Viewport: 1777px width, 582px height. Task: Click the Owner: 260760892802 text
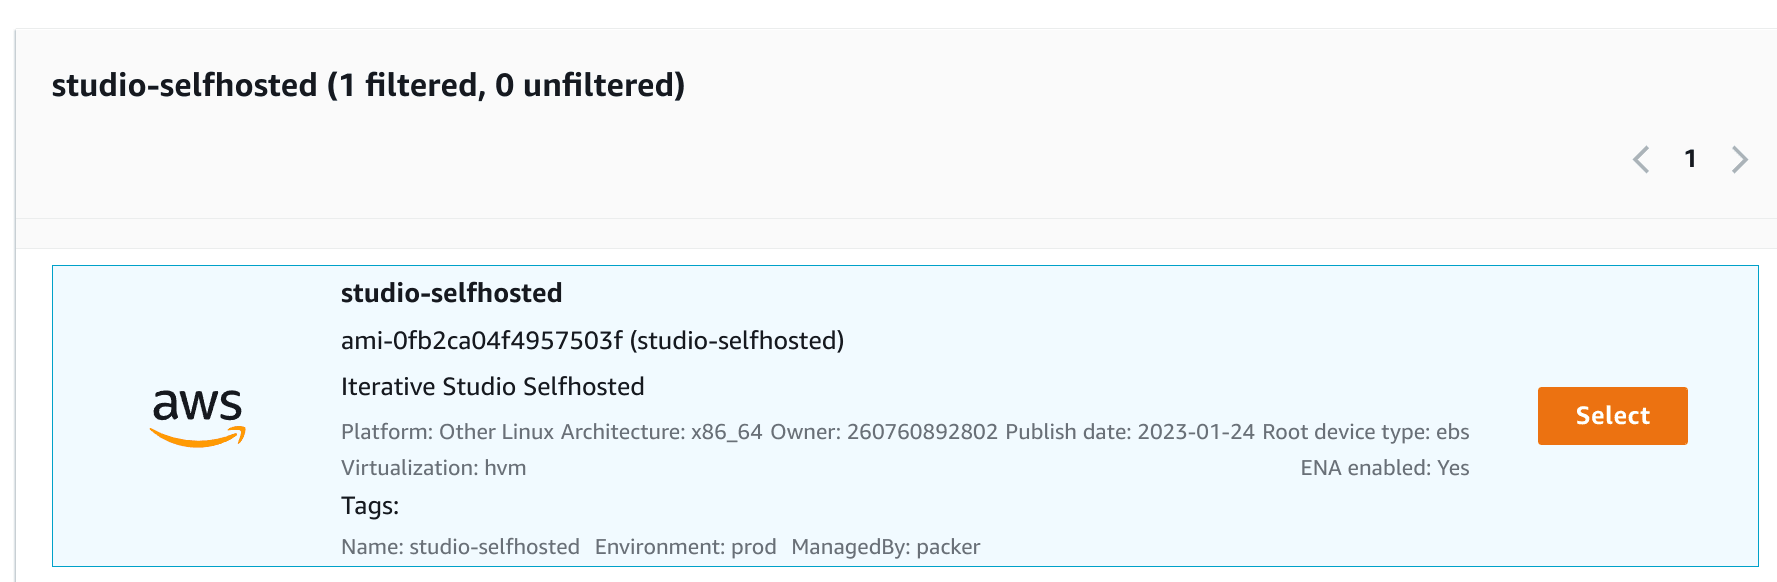point(884,432)
